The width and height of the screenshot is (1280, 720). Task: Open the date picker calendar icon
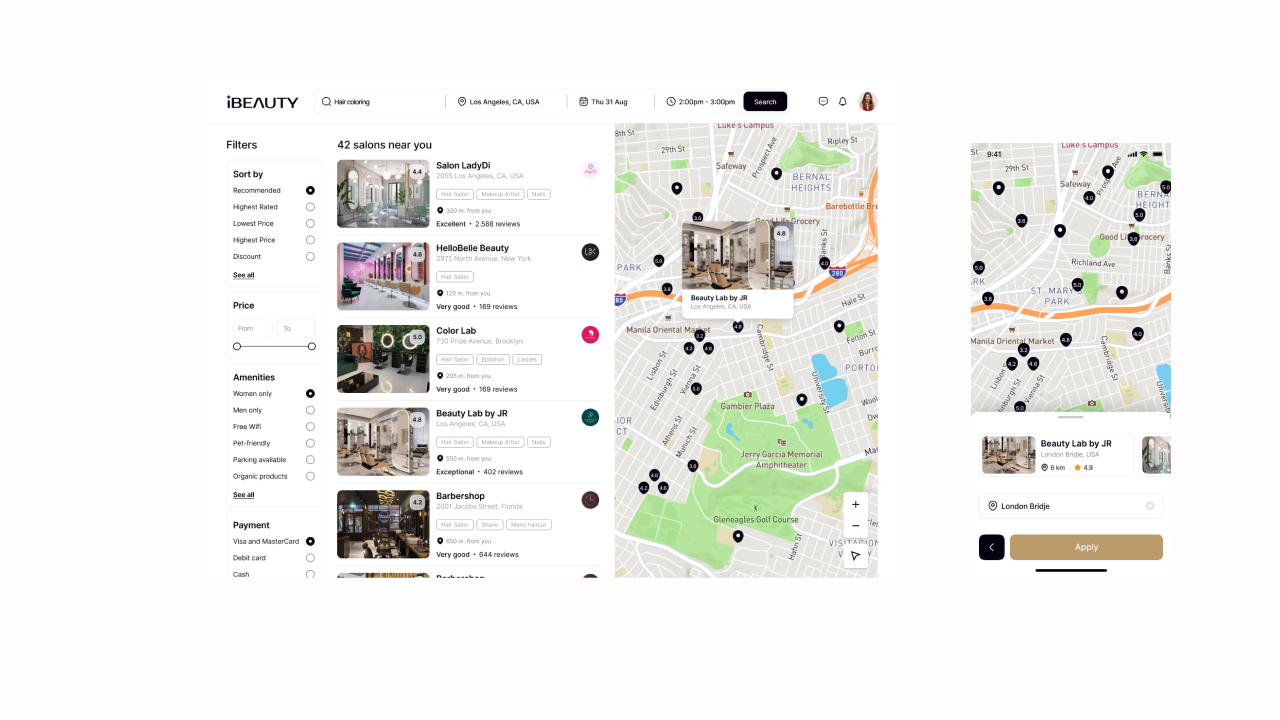(583, 101)
